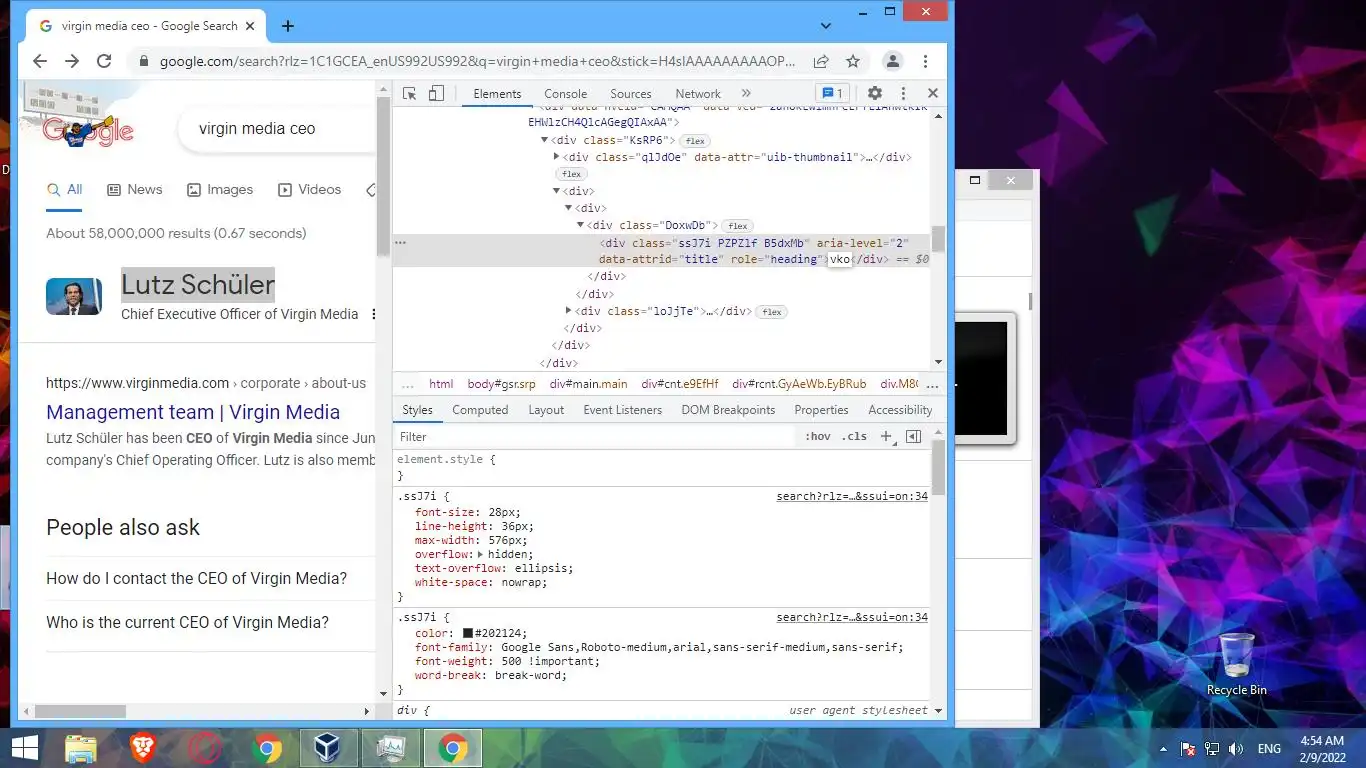Open the tab search dropdown in Chrome title bar
The image size is (1366, 768).
pos(827,25)
